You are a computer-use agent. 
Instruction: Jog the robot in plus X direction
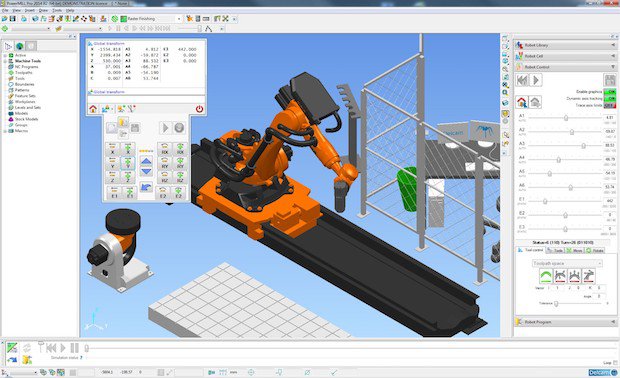(x=128, y=149)
